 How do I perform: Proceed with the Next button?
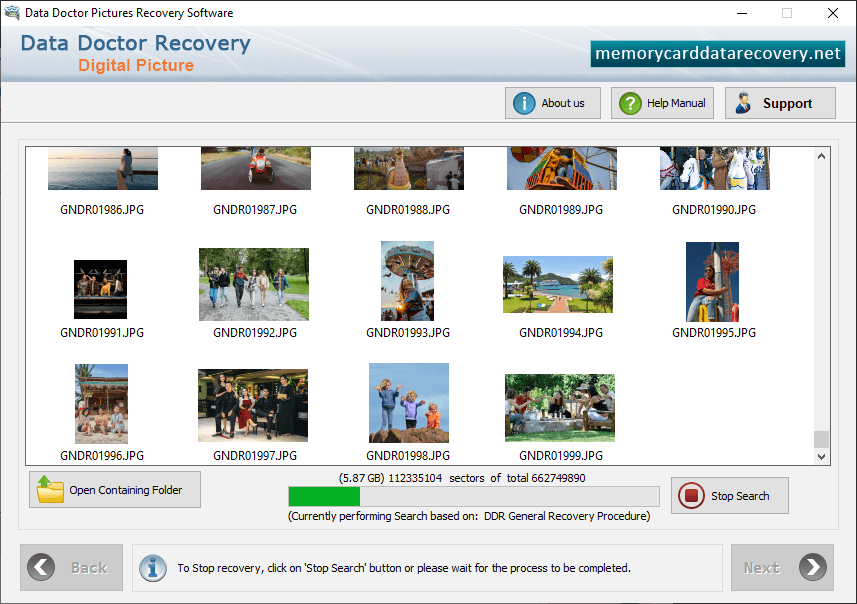coord(782,567)
